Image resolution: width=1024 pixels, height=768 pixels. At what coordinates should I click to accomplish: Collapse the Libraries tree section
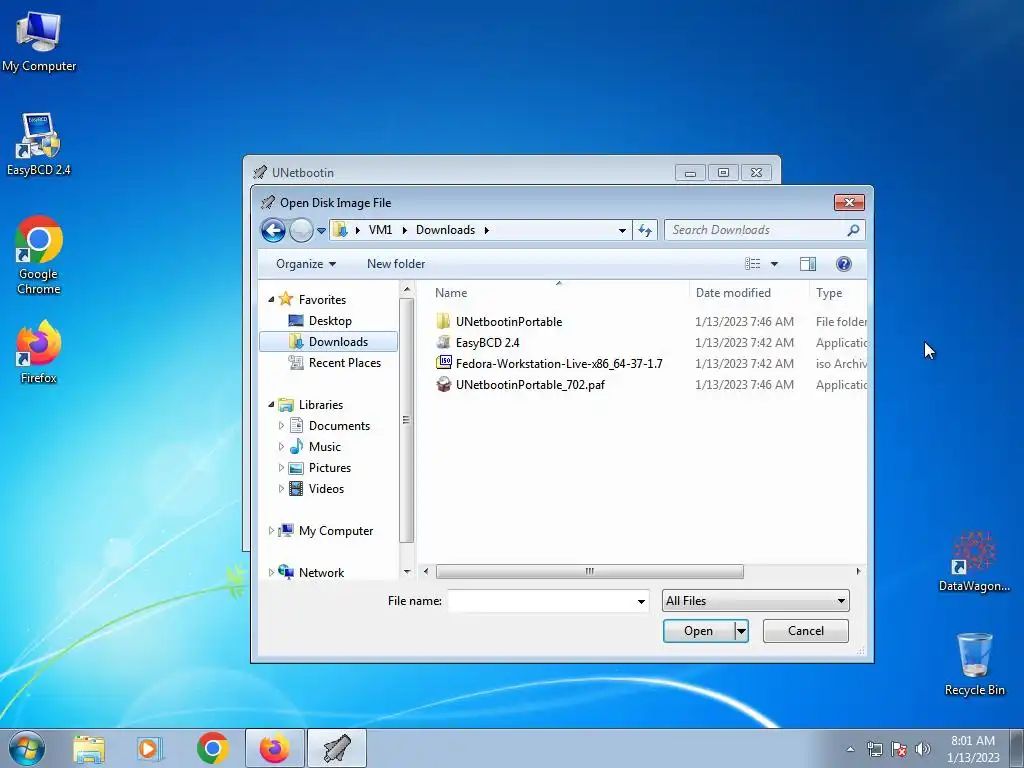pos(271,405)
